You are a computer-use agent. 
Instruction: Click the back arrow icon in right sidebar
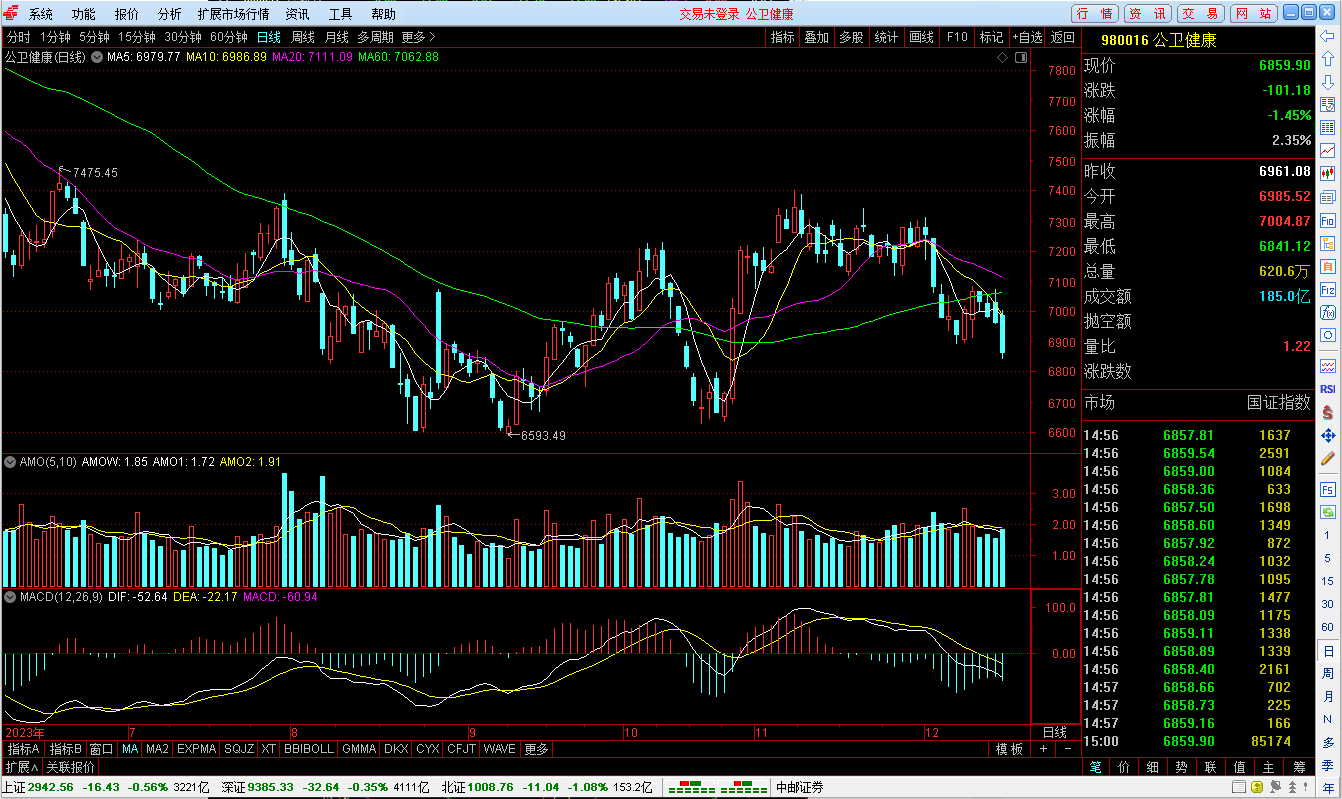tap(1328, 37)
